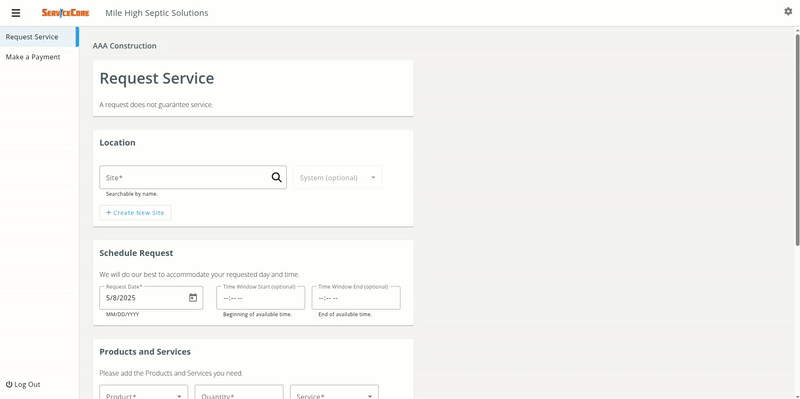Click the Quantity input field

[x=239, y=392]
